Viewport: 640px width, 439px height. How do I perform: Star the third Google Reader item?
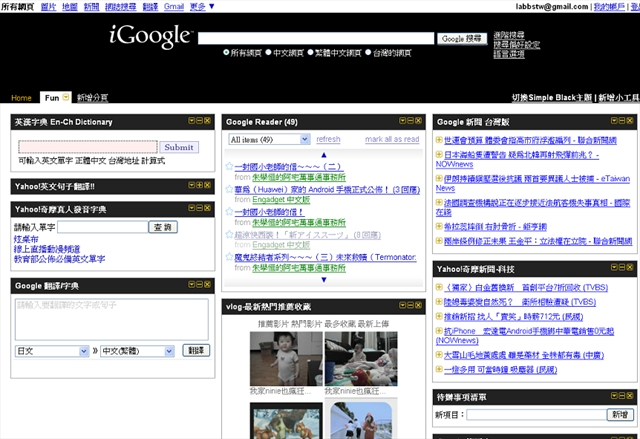coord(229,212)
